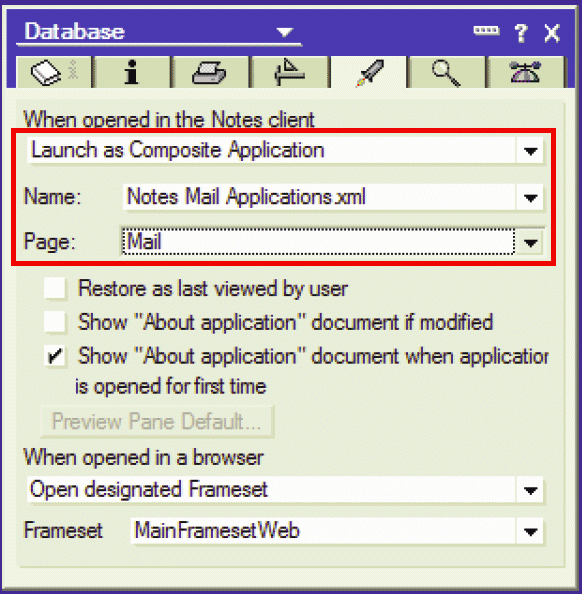Open the Printing tab with printer icon
The width and height of the screenshot is (582, 594).
pyautogui.click(x=210, y=72)
